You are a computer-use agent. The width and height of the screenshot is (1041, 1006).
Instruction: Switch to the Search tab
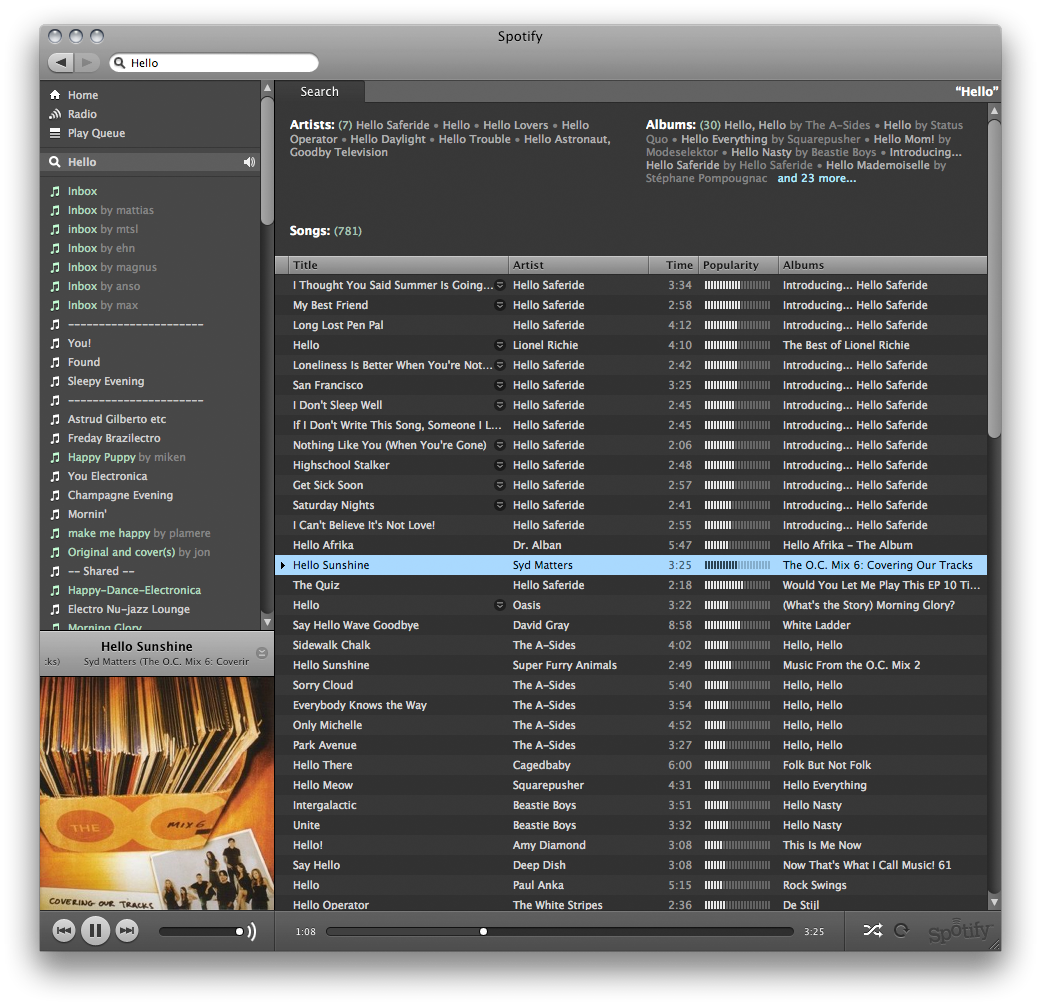pos(320,91)
